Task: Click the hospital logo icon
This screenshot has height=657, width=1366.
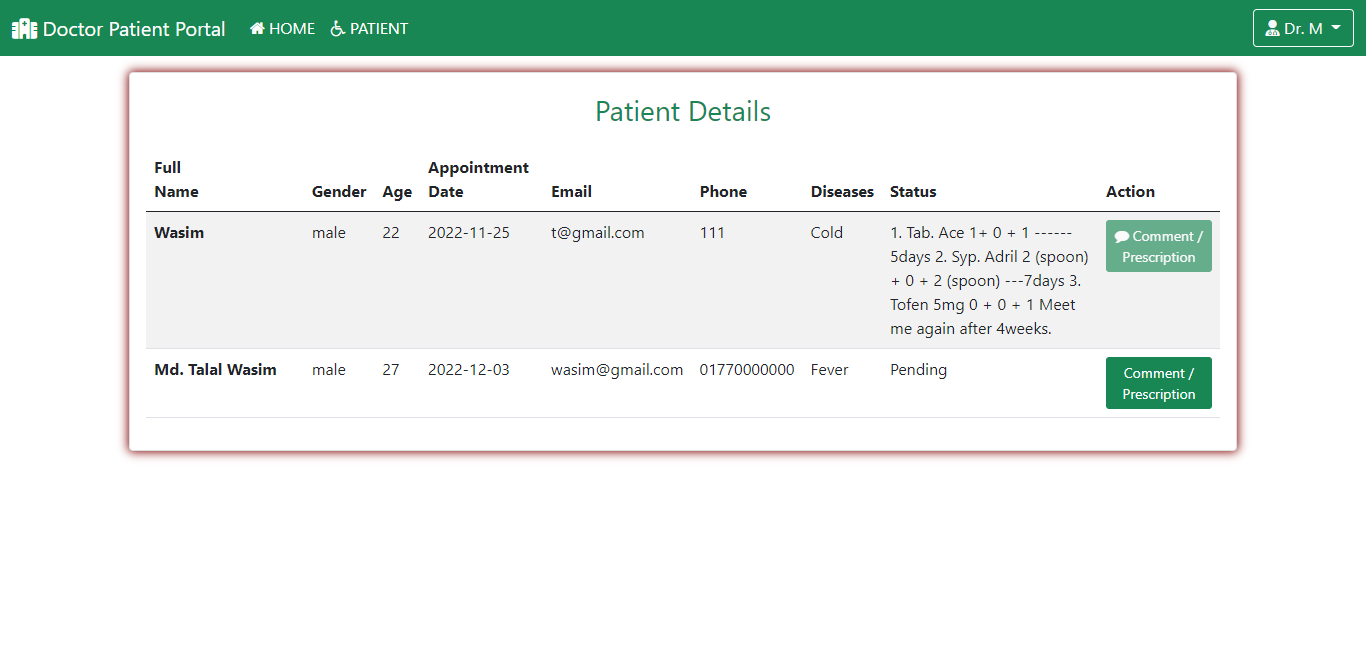Action: coord(24,29)
